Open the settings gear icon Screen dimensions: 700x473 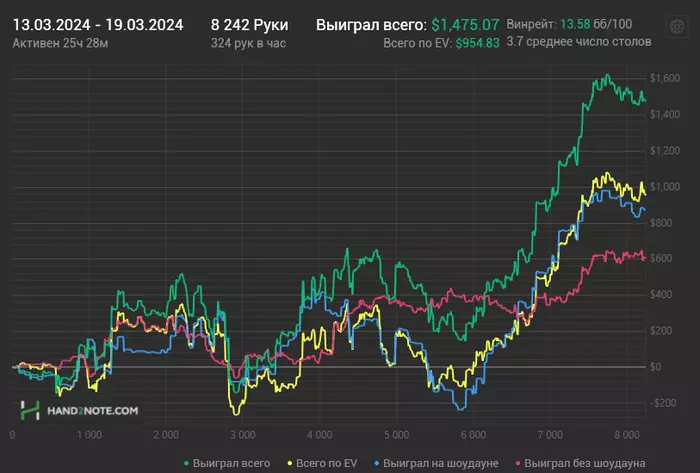[677, 26]
